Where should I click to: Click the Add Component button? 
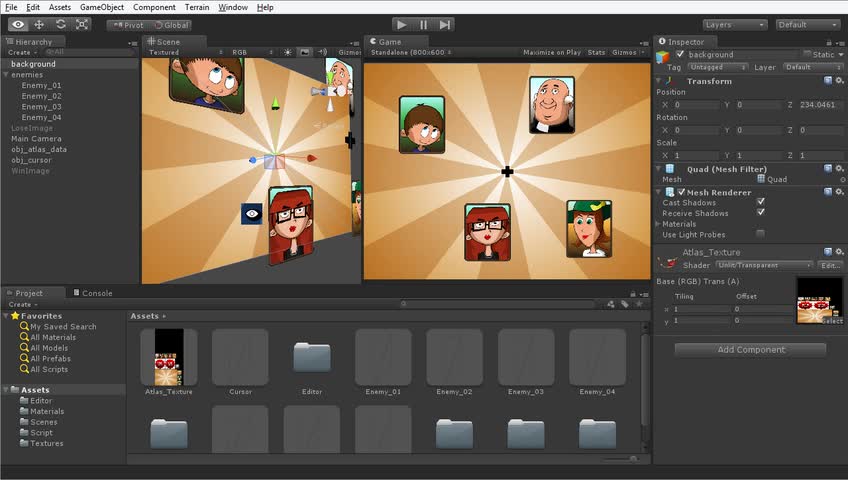[x=750, y=350]
